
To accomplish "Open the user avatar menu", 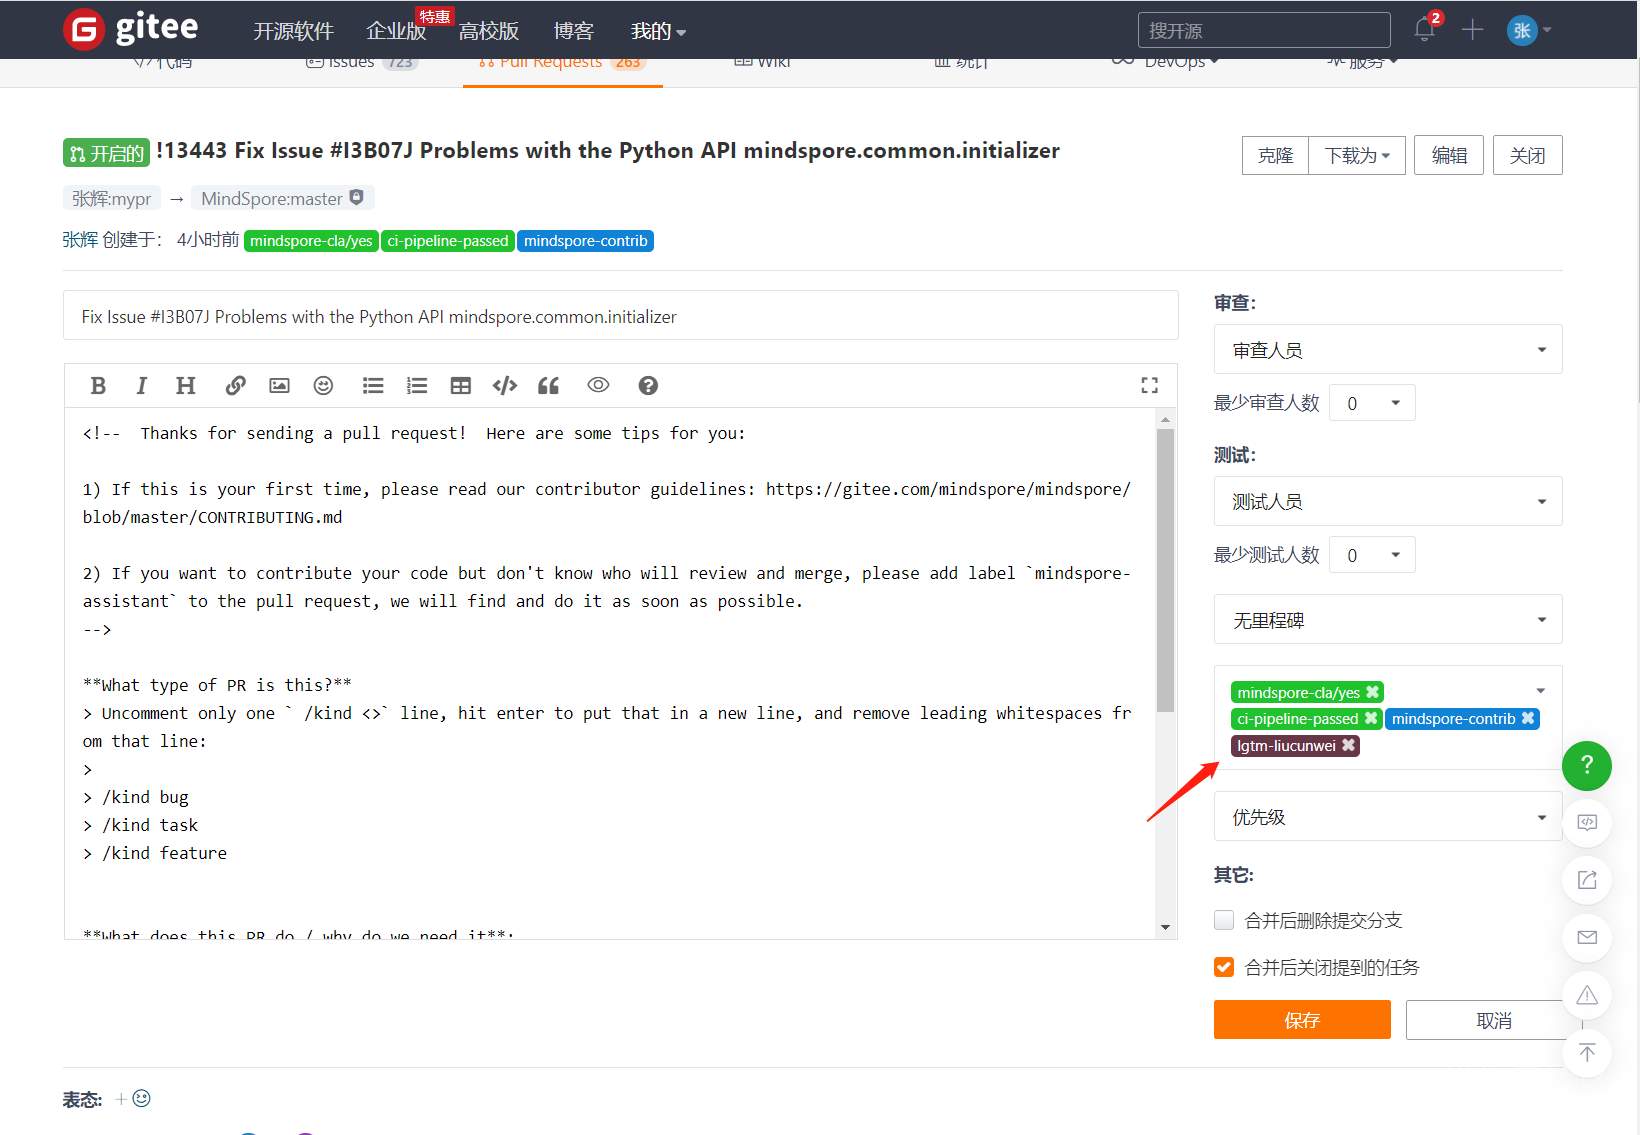I will (1528, 30).
